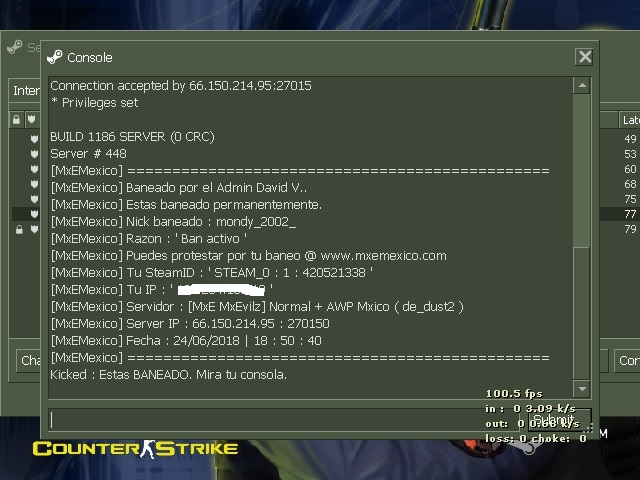
Task: Click the secure shield column header icon
Action: [31, 120]
